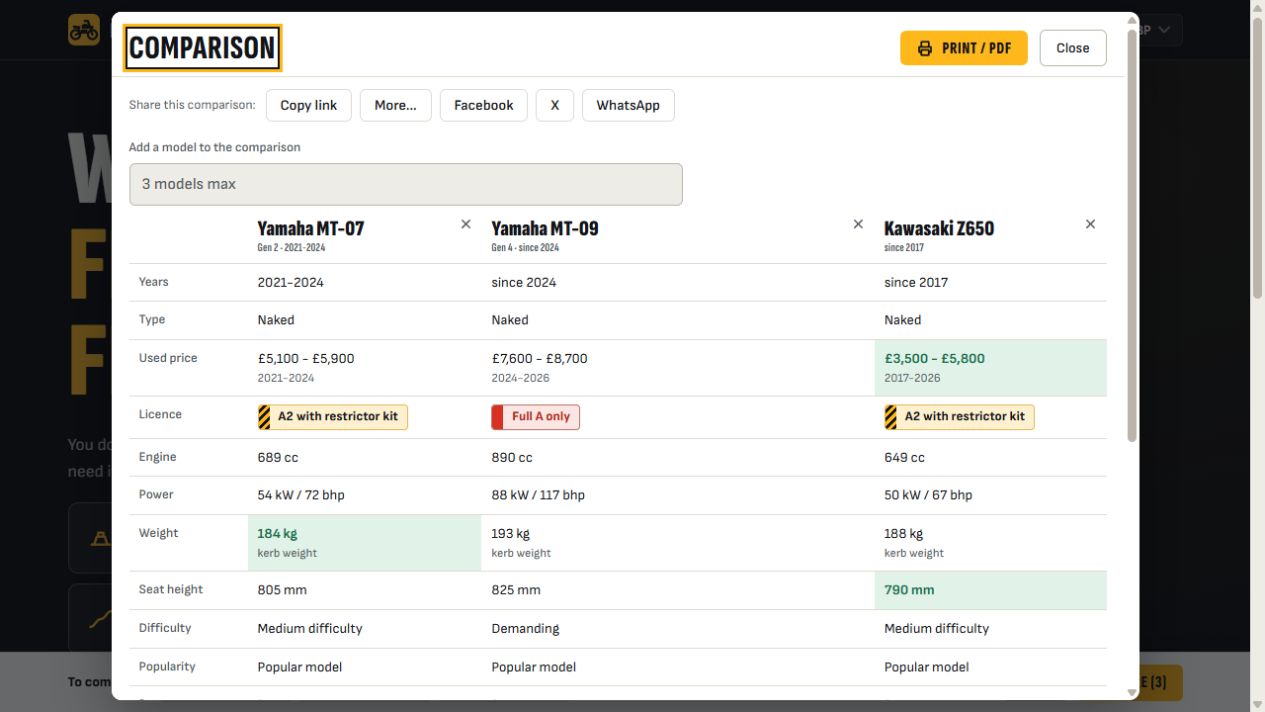Click the 184 kg weight value
This screenshot has height=712, width=1265.
click(x=277, y=533)
